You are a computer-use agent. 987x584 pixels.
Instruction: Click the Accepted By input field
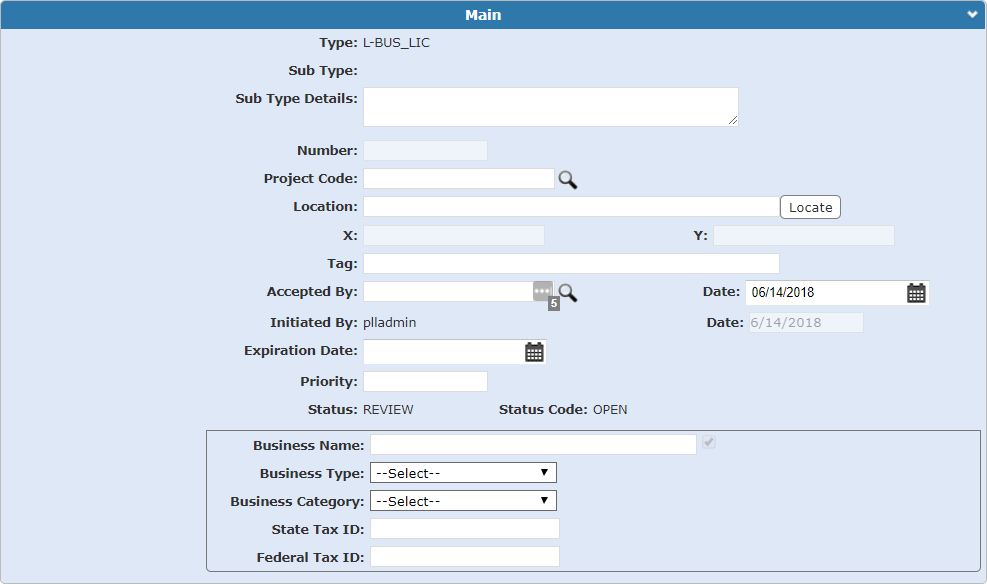click(x=450, y=290)
